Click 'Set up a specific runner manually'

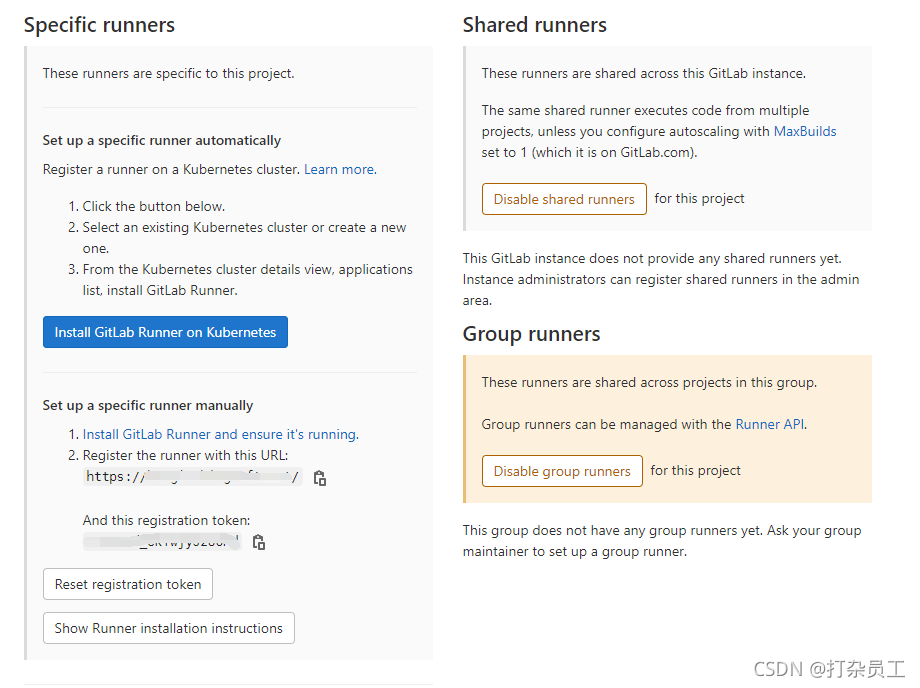click(148, 405)
